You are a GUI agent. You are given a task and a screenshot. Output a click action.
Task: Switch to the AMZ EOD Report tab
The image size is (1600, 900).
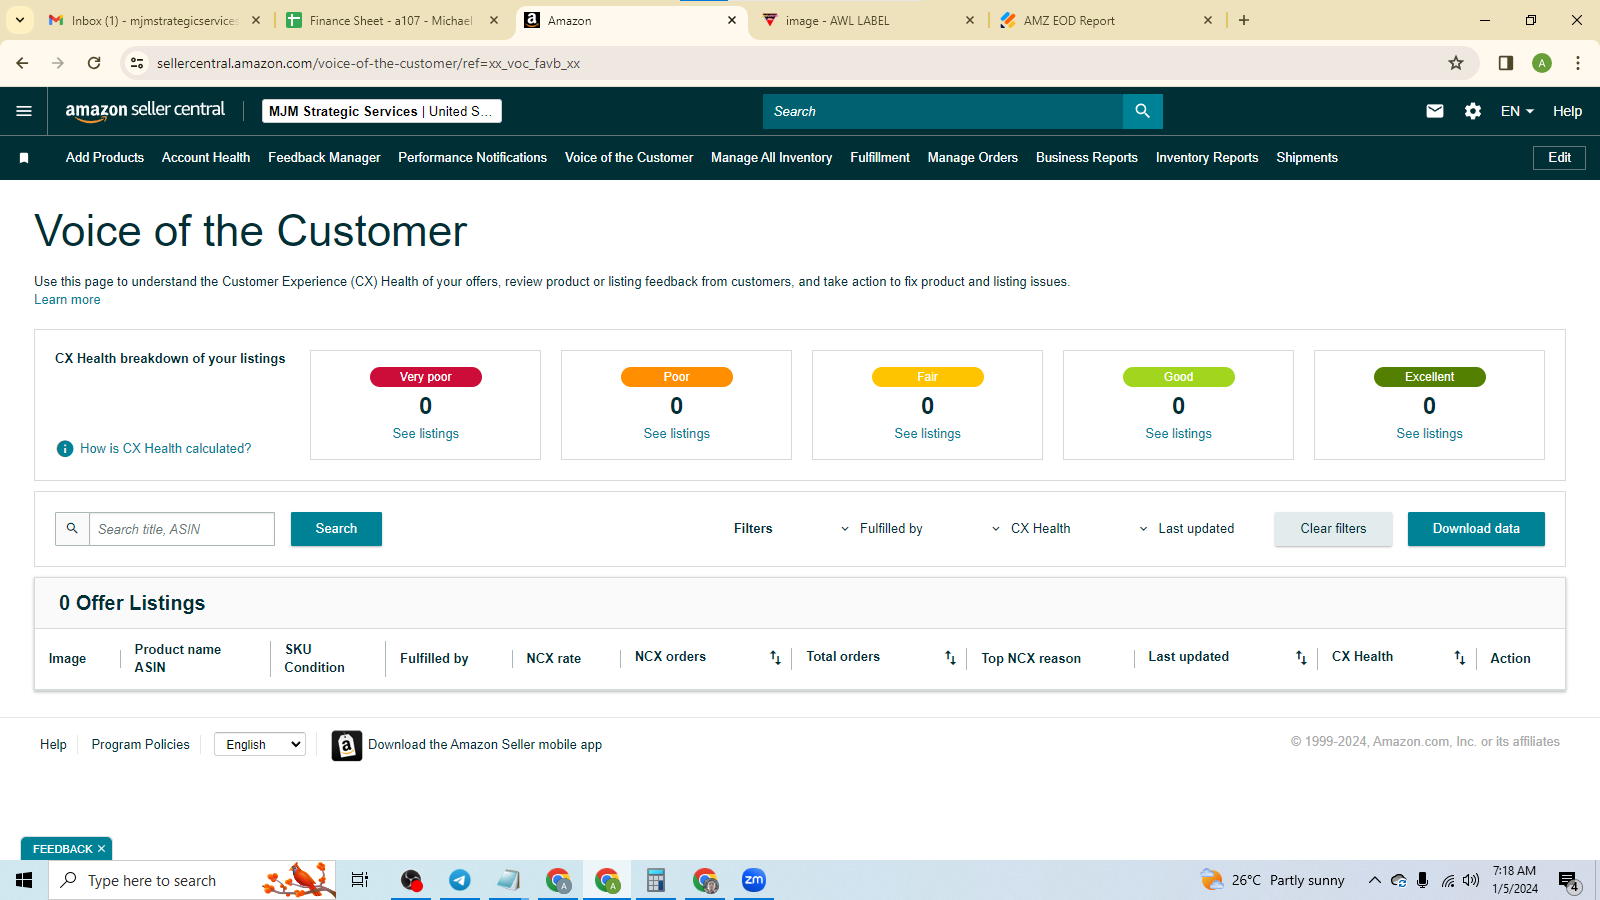click(x=1106, y=20)
